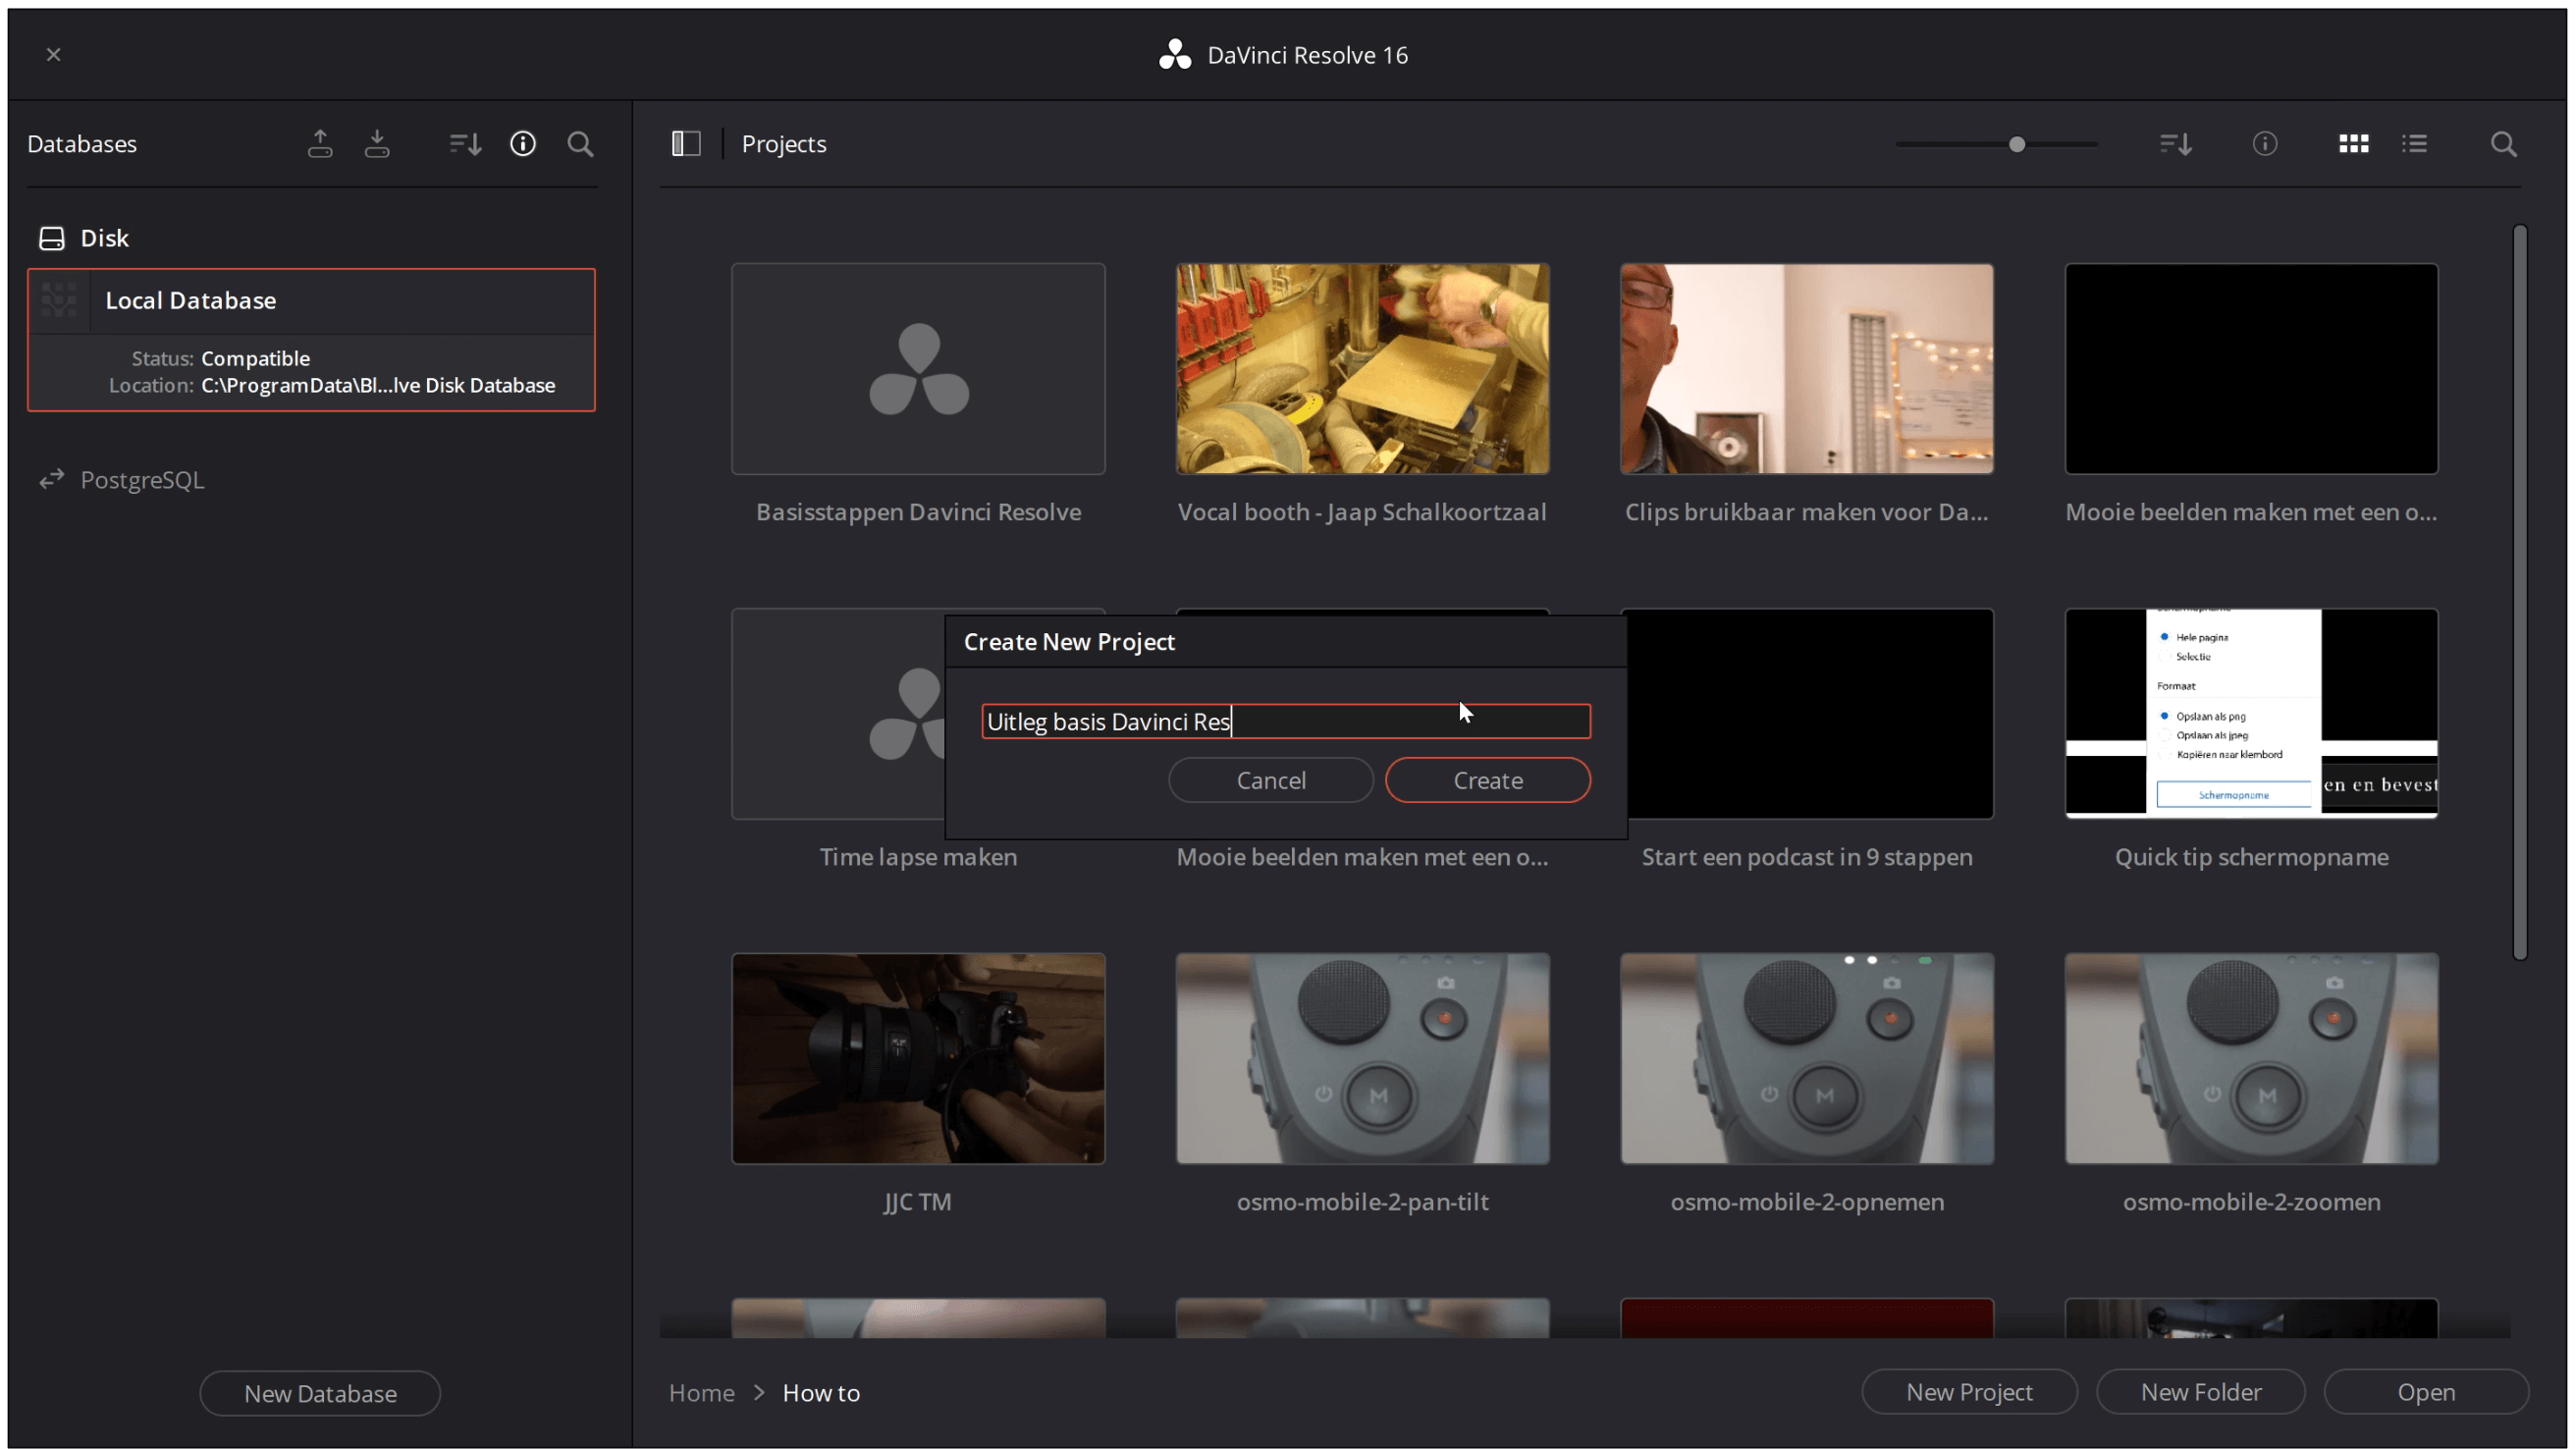Click the import project icon in Databases

[x=377, y=143]
